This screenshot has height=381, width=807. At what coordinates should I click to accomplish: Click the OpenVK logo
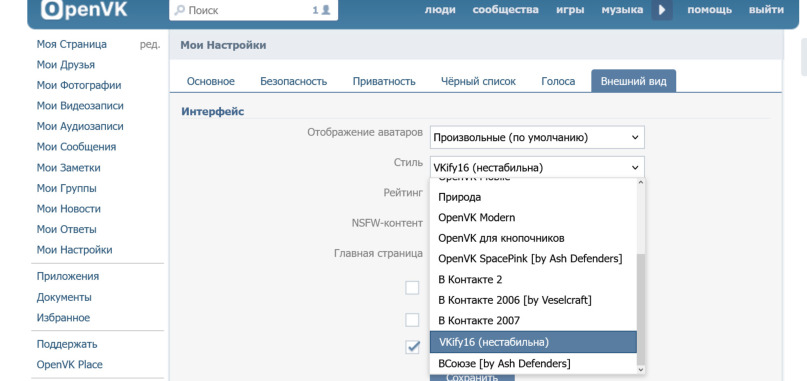point(84,9)
